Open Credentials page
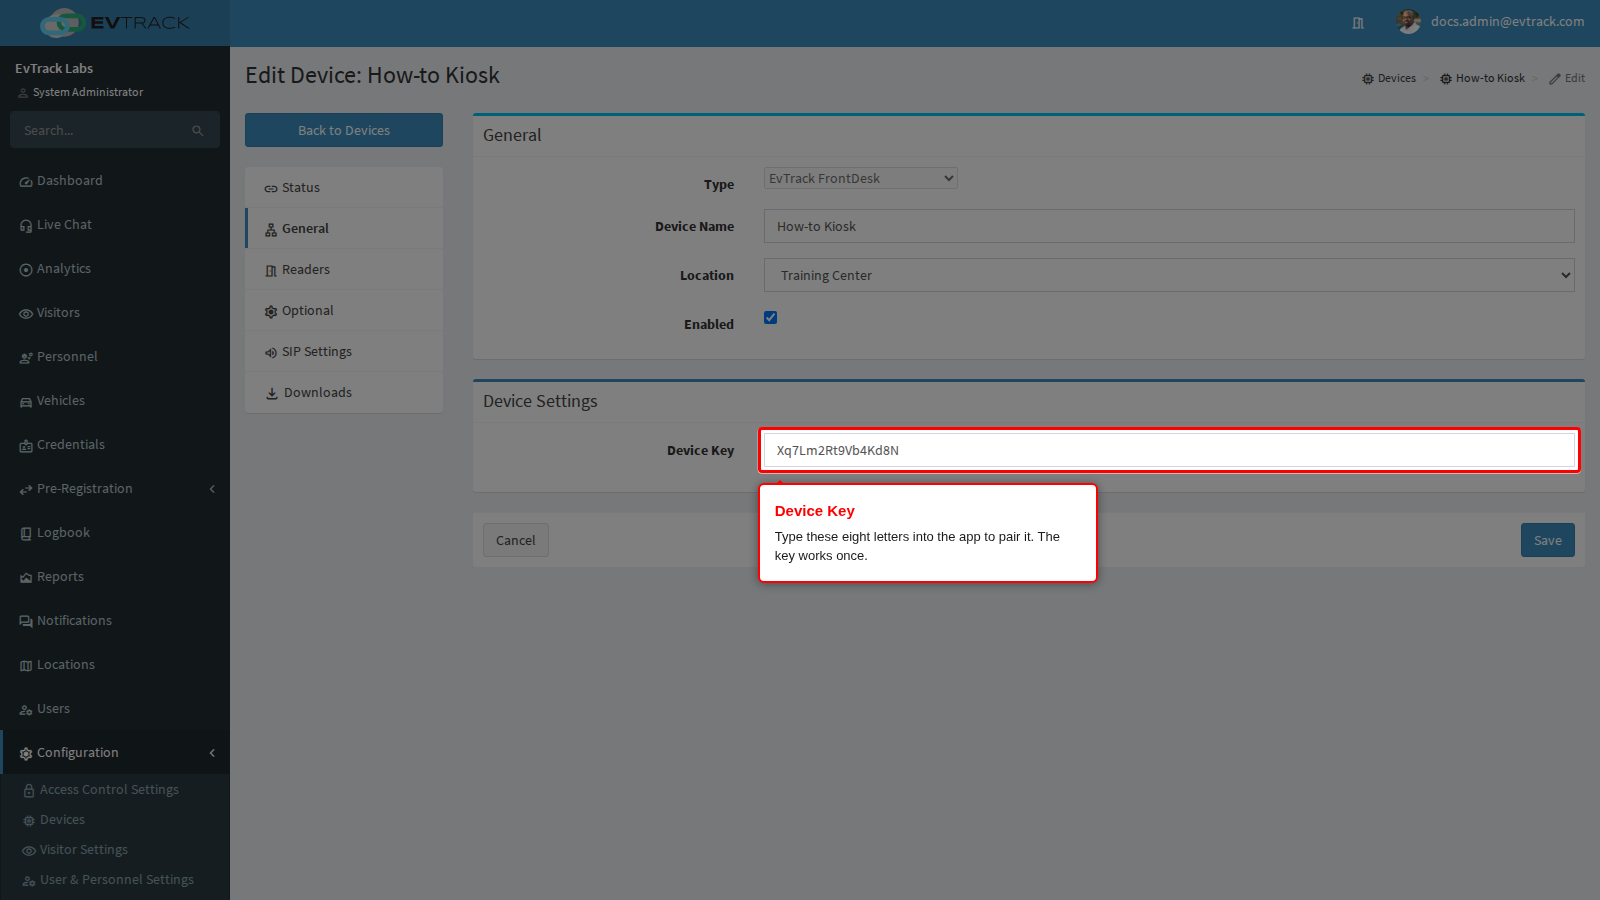Image resolution: width=1600 pixels, height=900 pixels. 115,445
